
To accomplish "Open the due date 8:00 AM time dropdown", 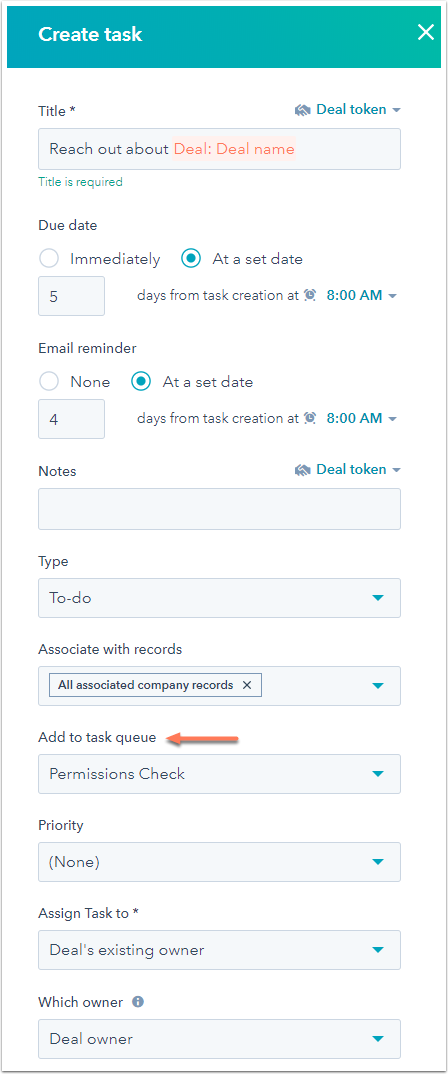I will [362, 295].
